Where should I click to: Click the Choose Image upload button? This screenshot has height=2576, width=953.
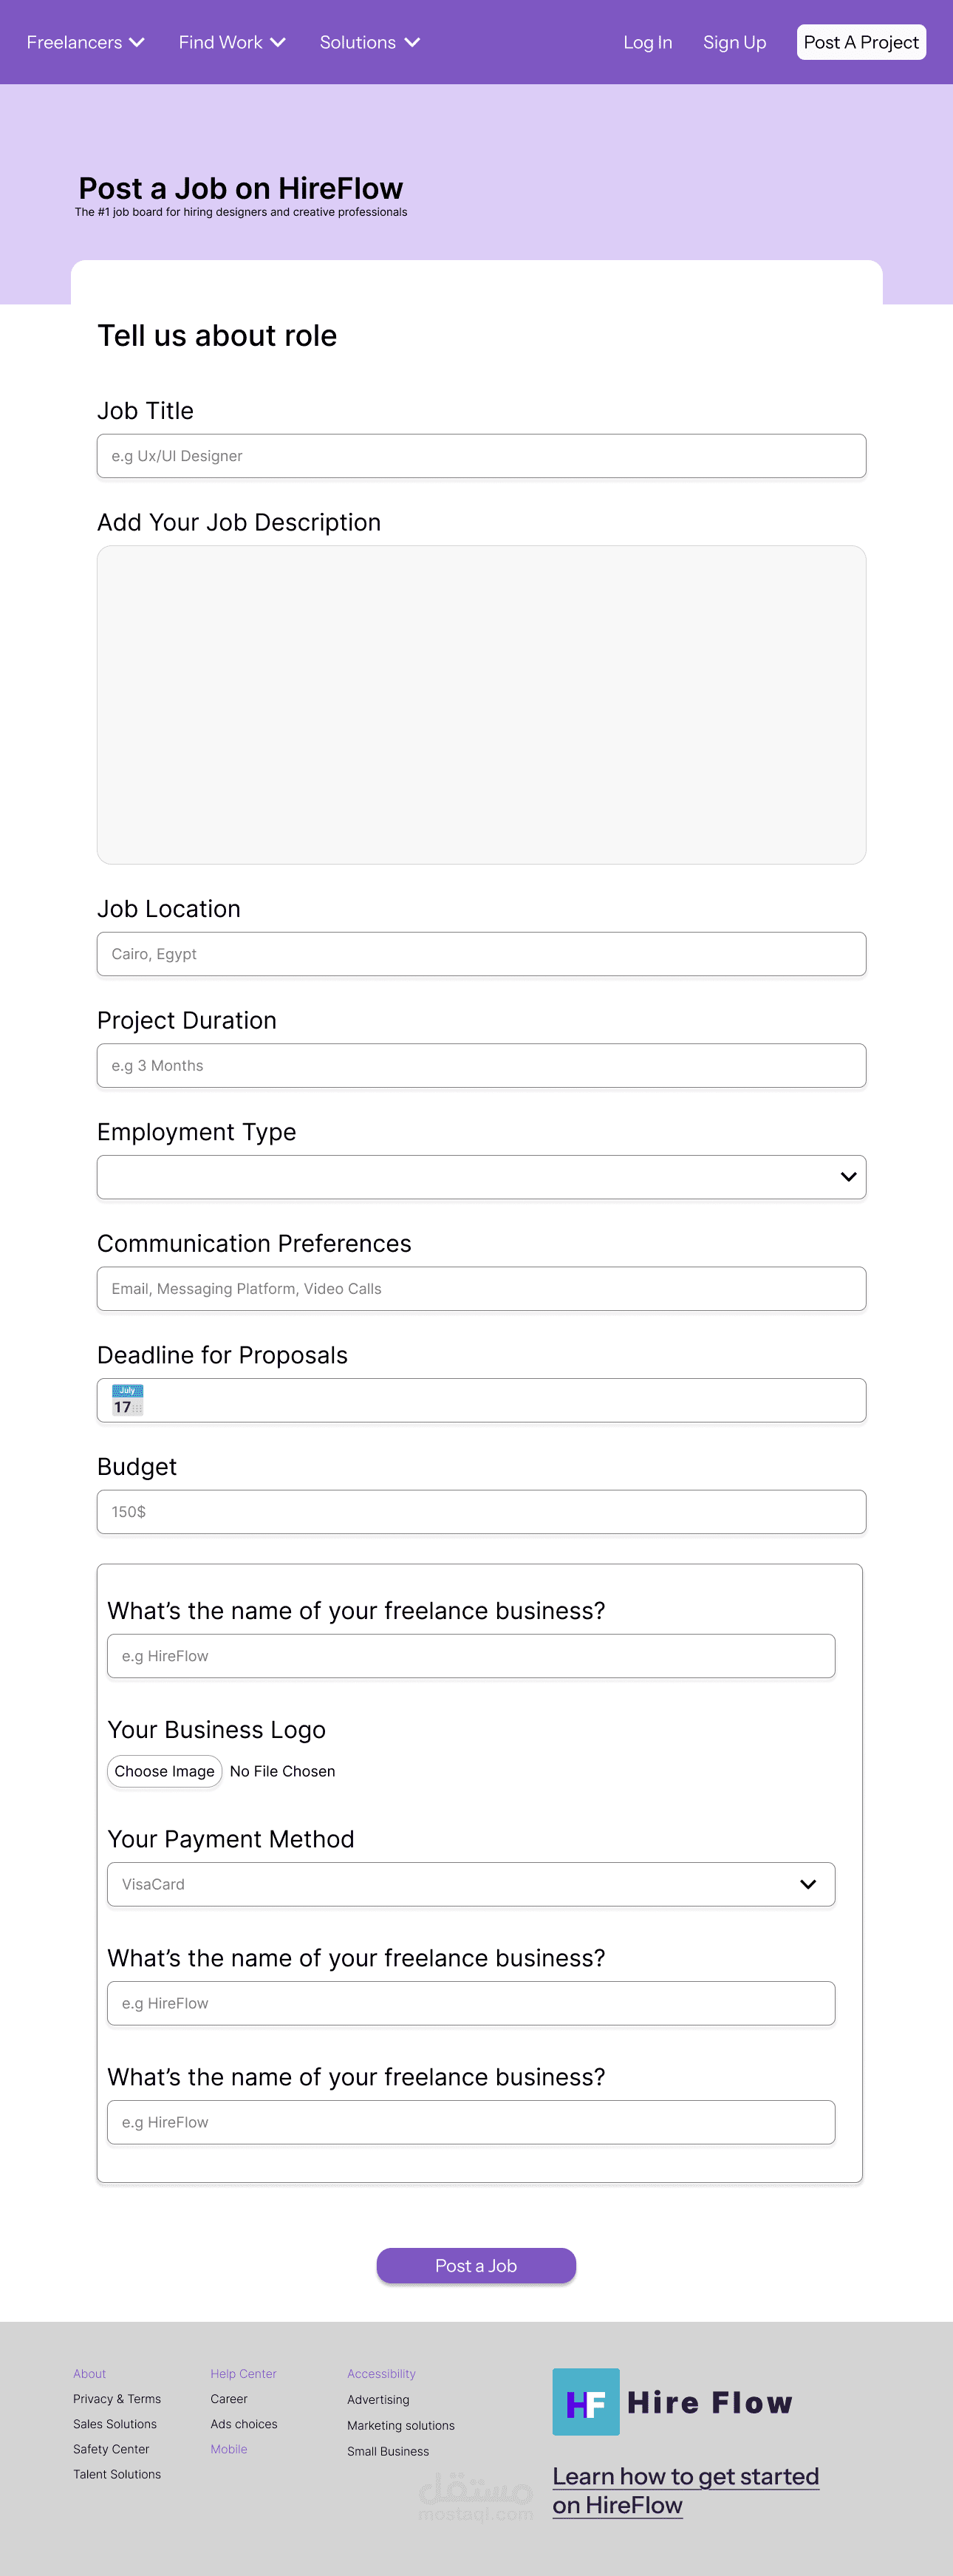tap(164, 1771)
